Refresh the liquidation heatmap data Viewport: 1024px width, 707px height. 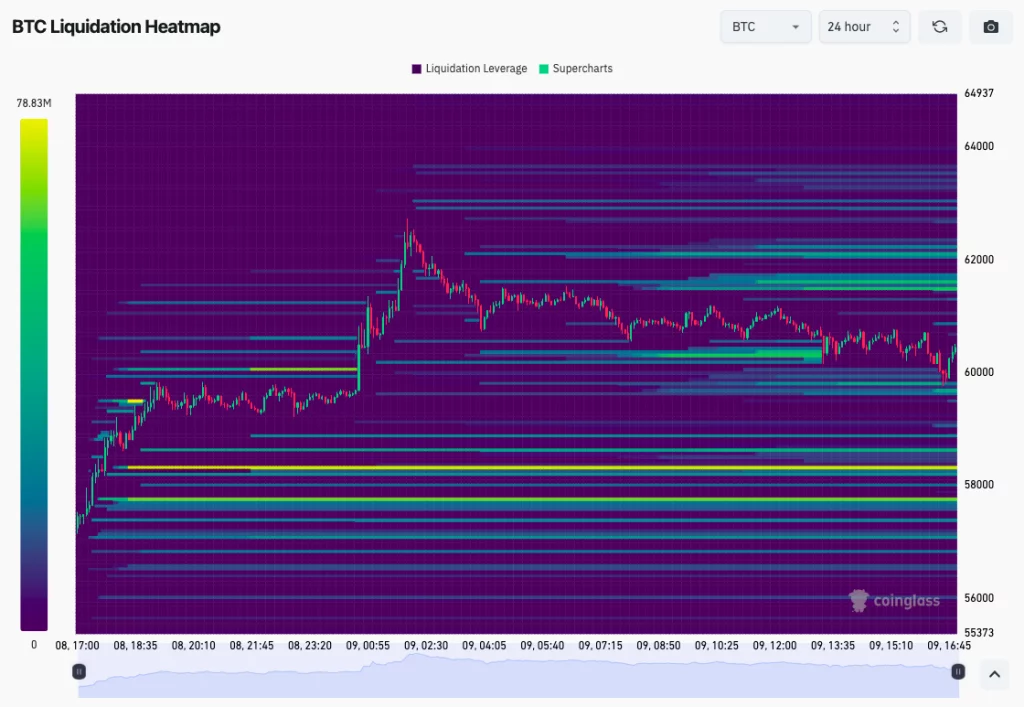[x=940, y=27]
